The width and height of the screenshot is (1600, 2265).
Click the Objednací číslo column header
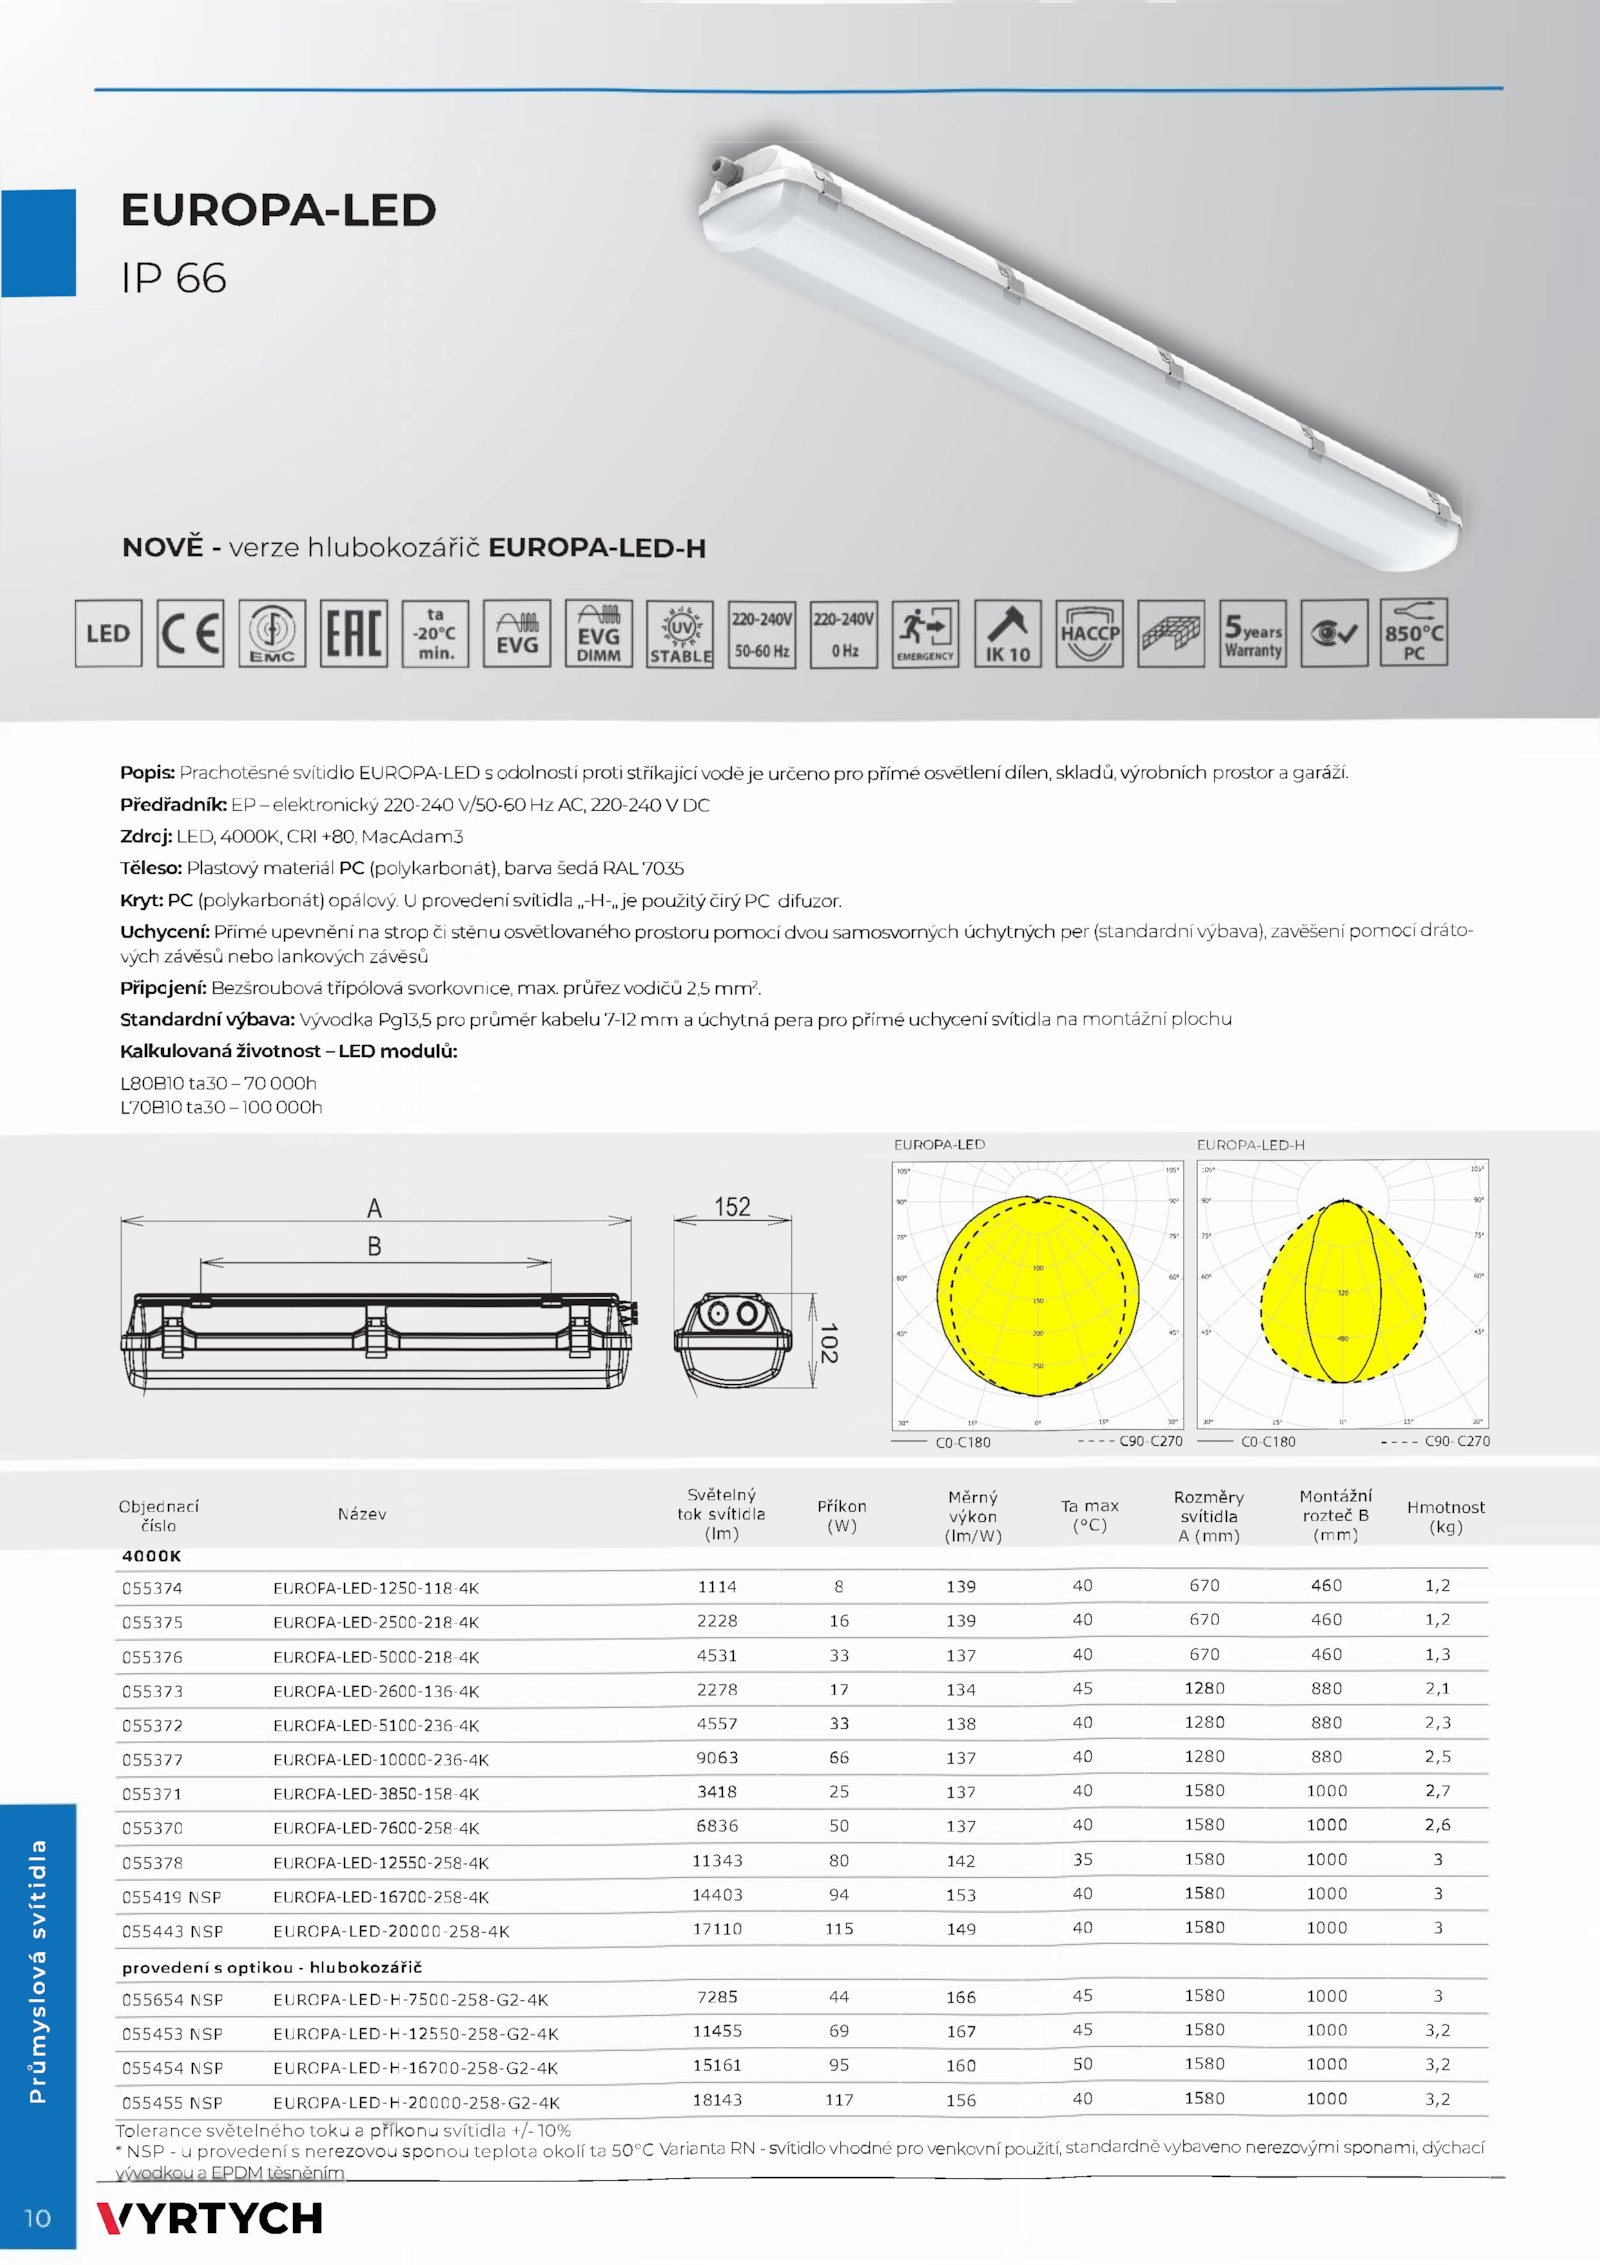pos(159,1516)
